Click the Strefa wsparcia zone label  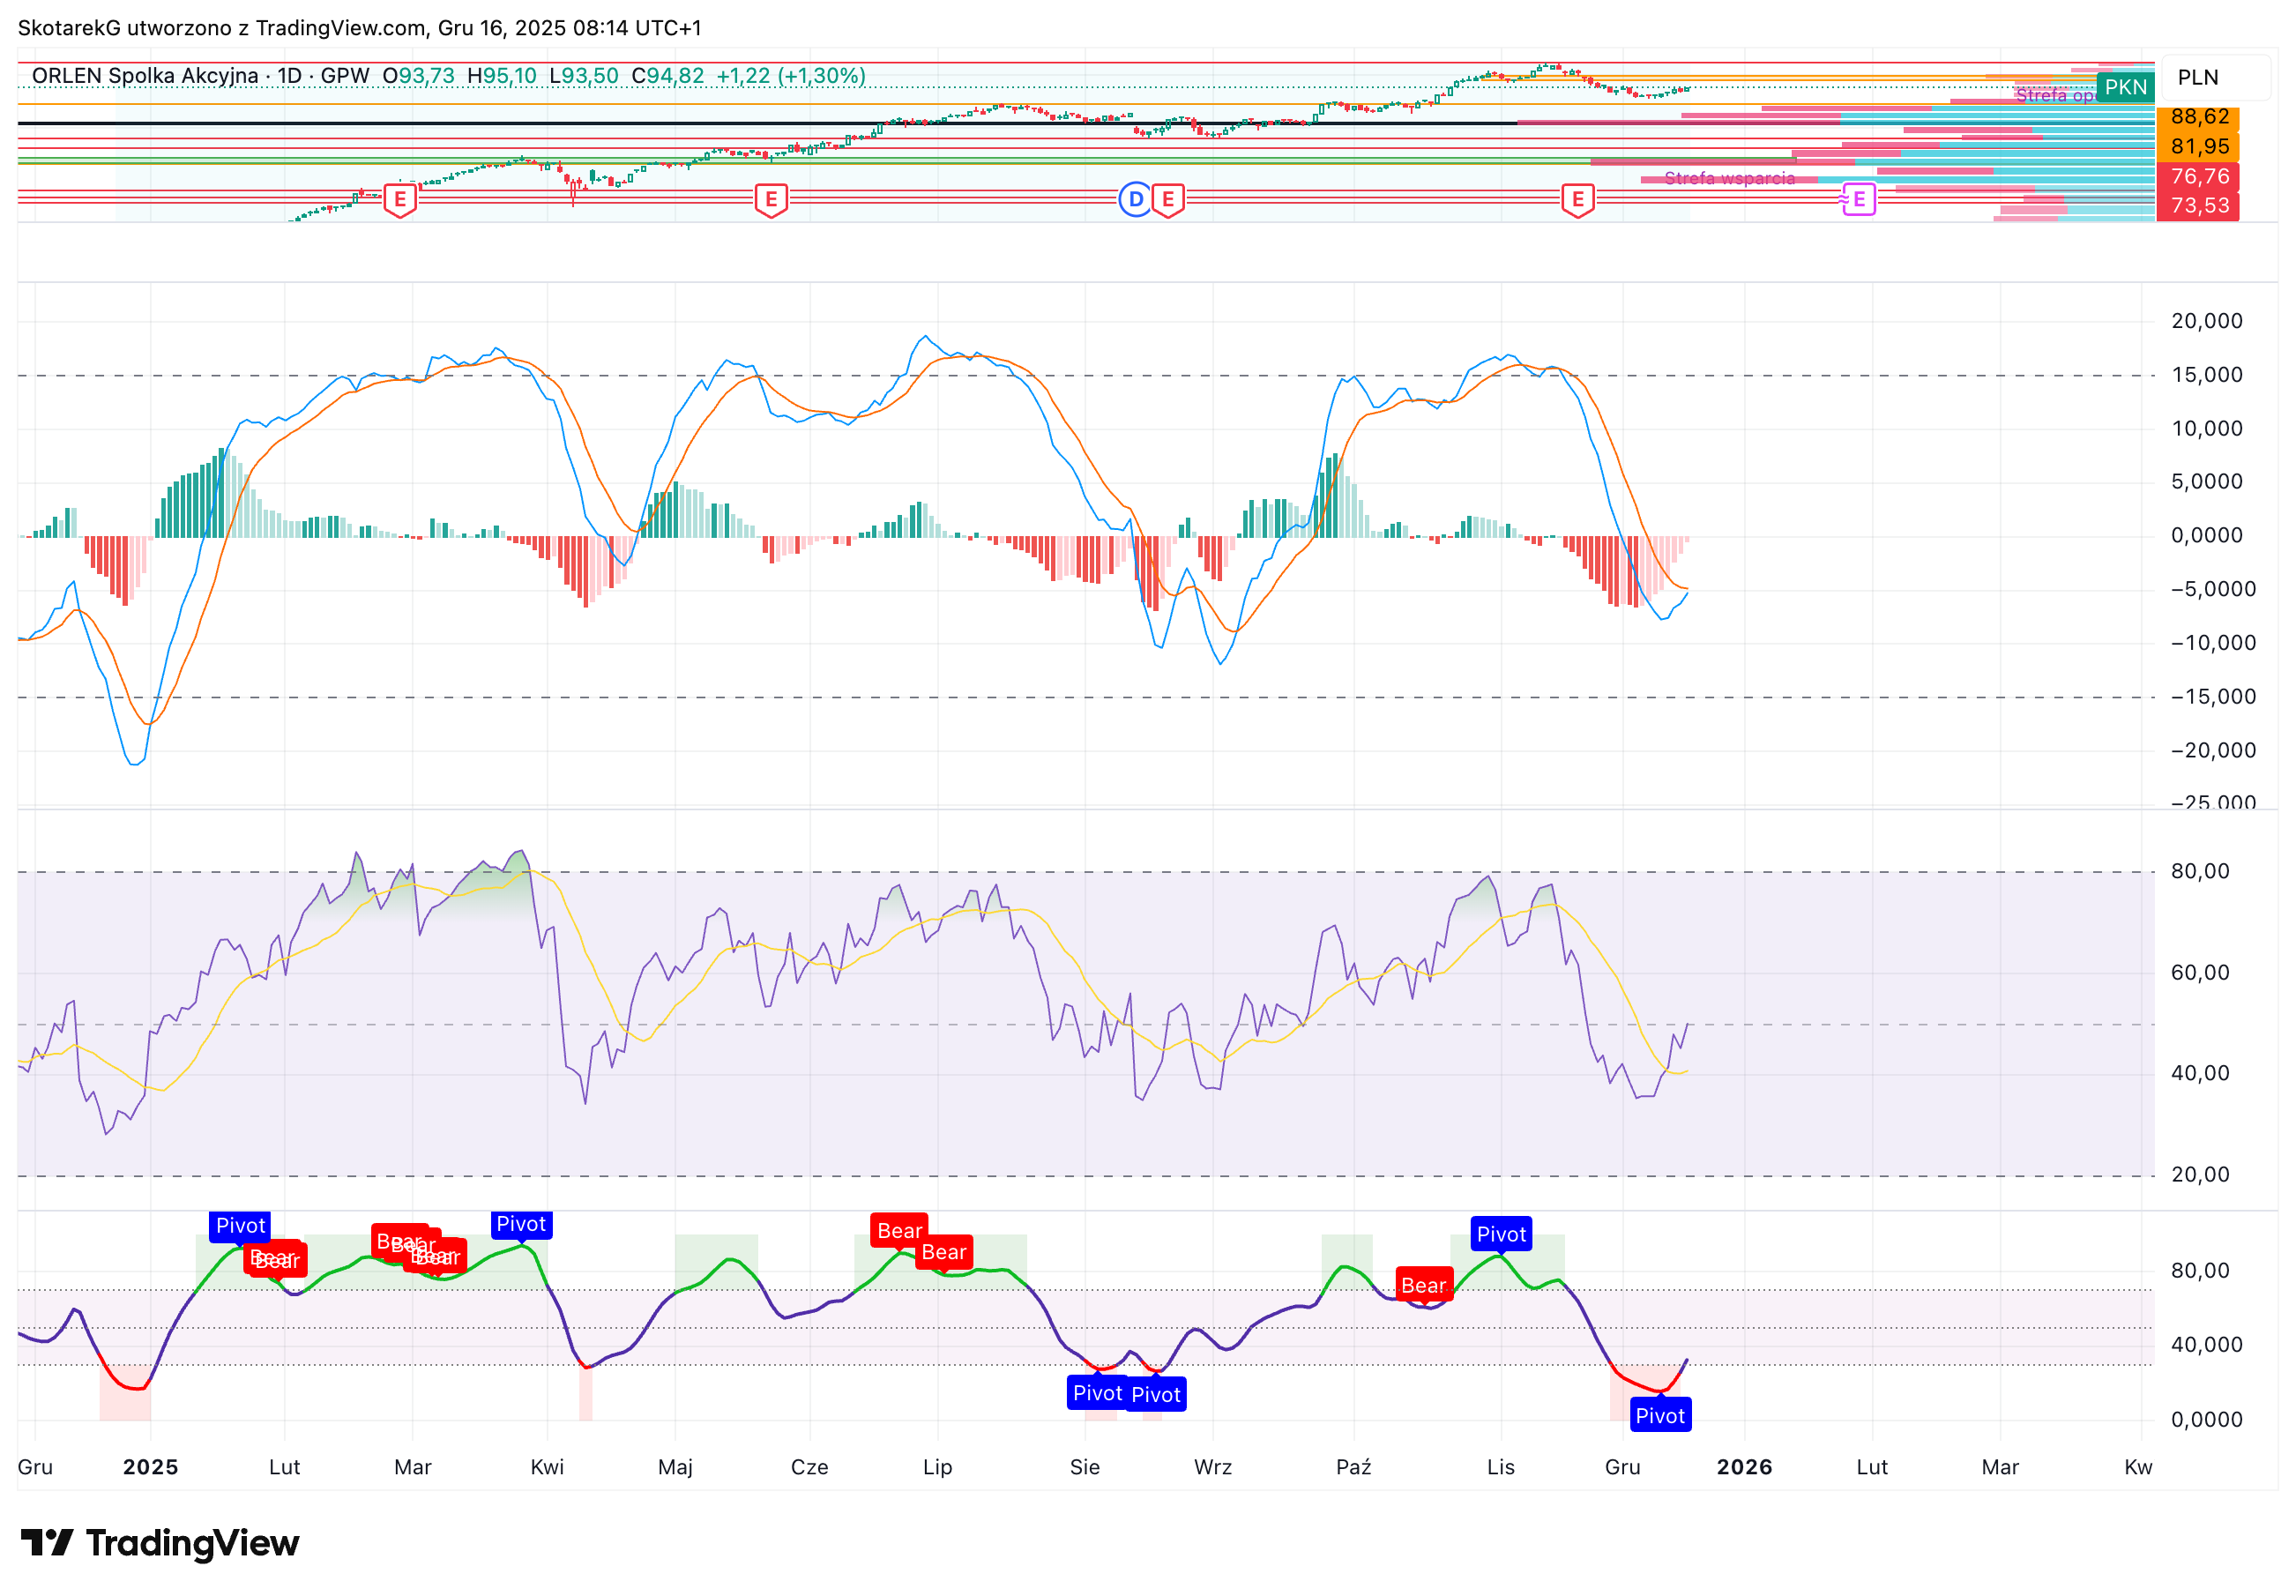point(1729,178)
